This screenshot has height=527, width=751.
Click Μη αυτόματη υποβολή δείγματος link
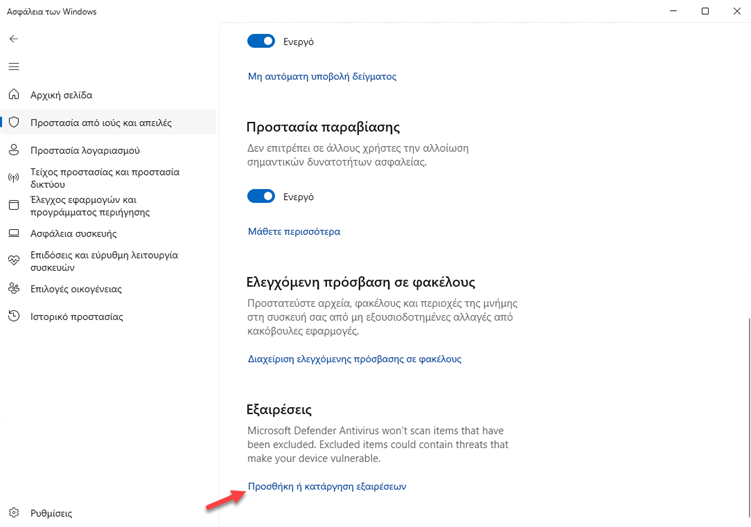[x=322, y=76]
